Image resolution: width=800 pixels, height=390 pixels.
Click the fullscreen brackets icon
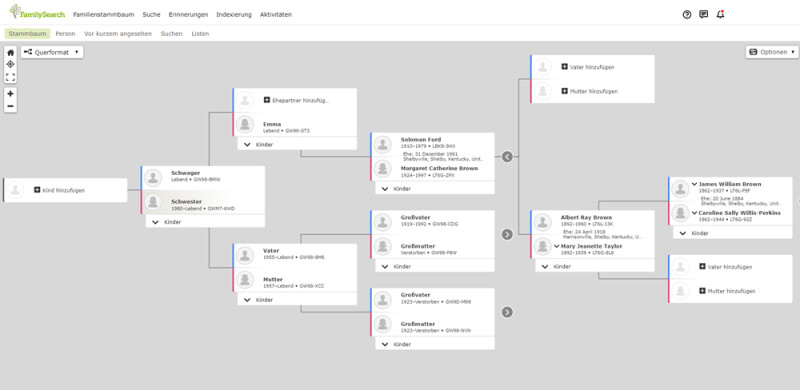(10, 77)
